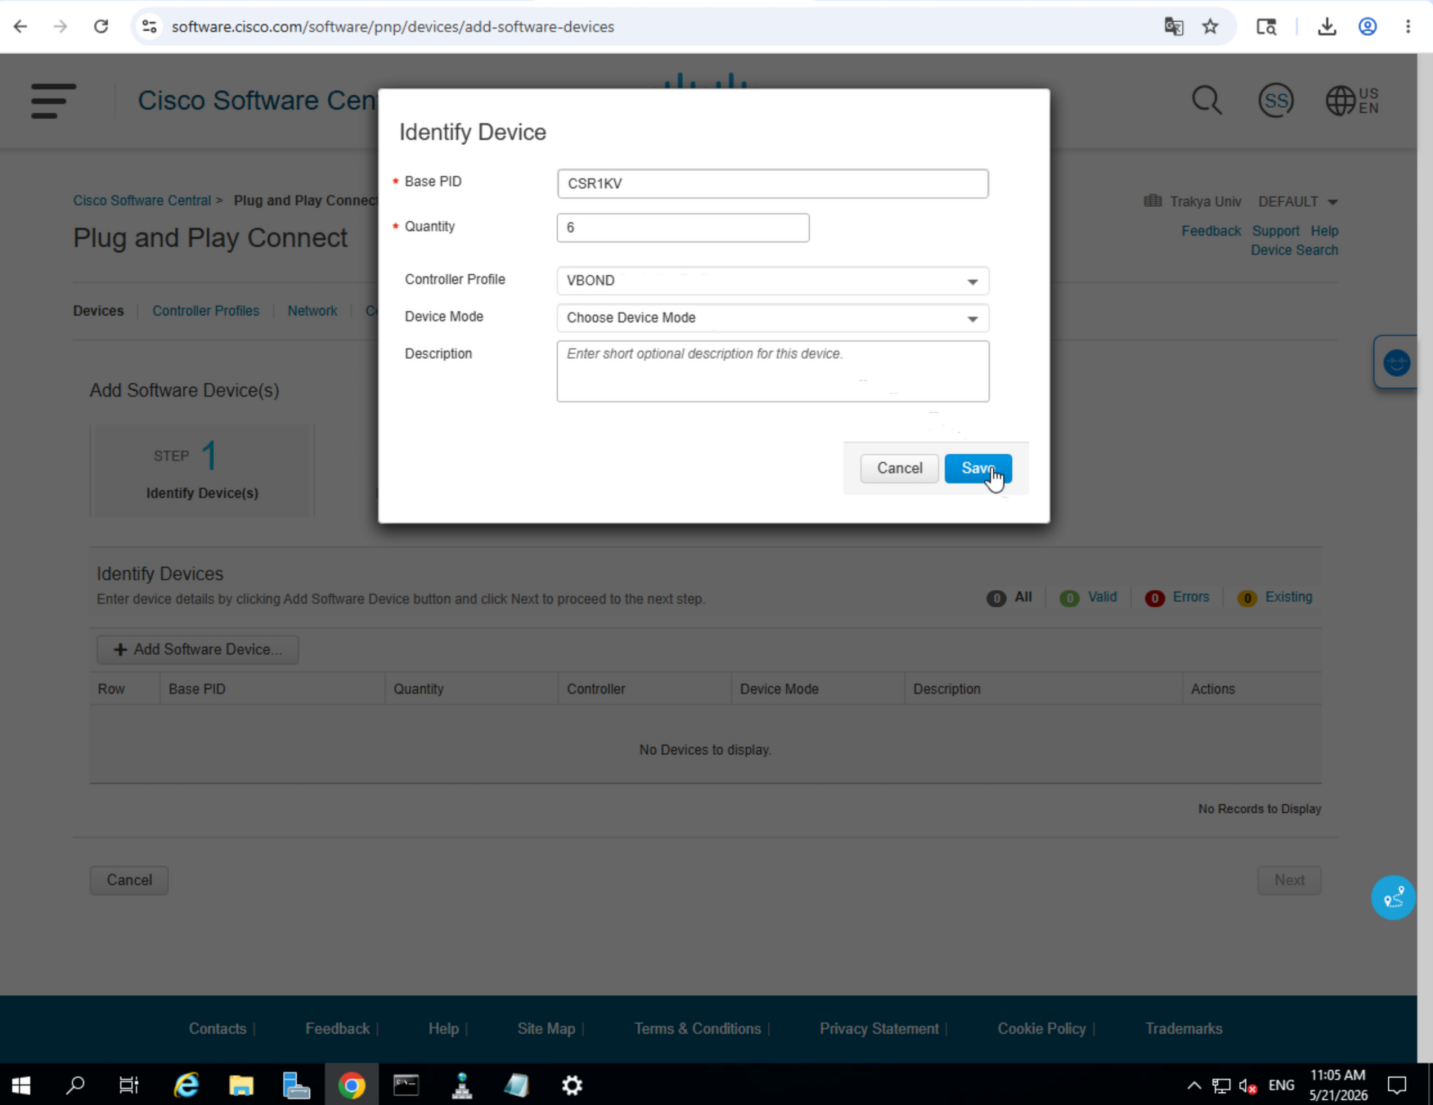The image size is (1433, 1105).
Task: Click ENG language indicator in tray
Action: pyautogui.click(x=1281, y=1085)
